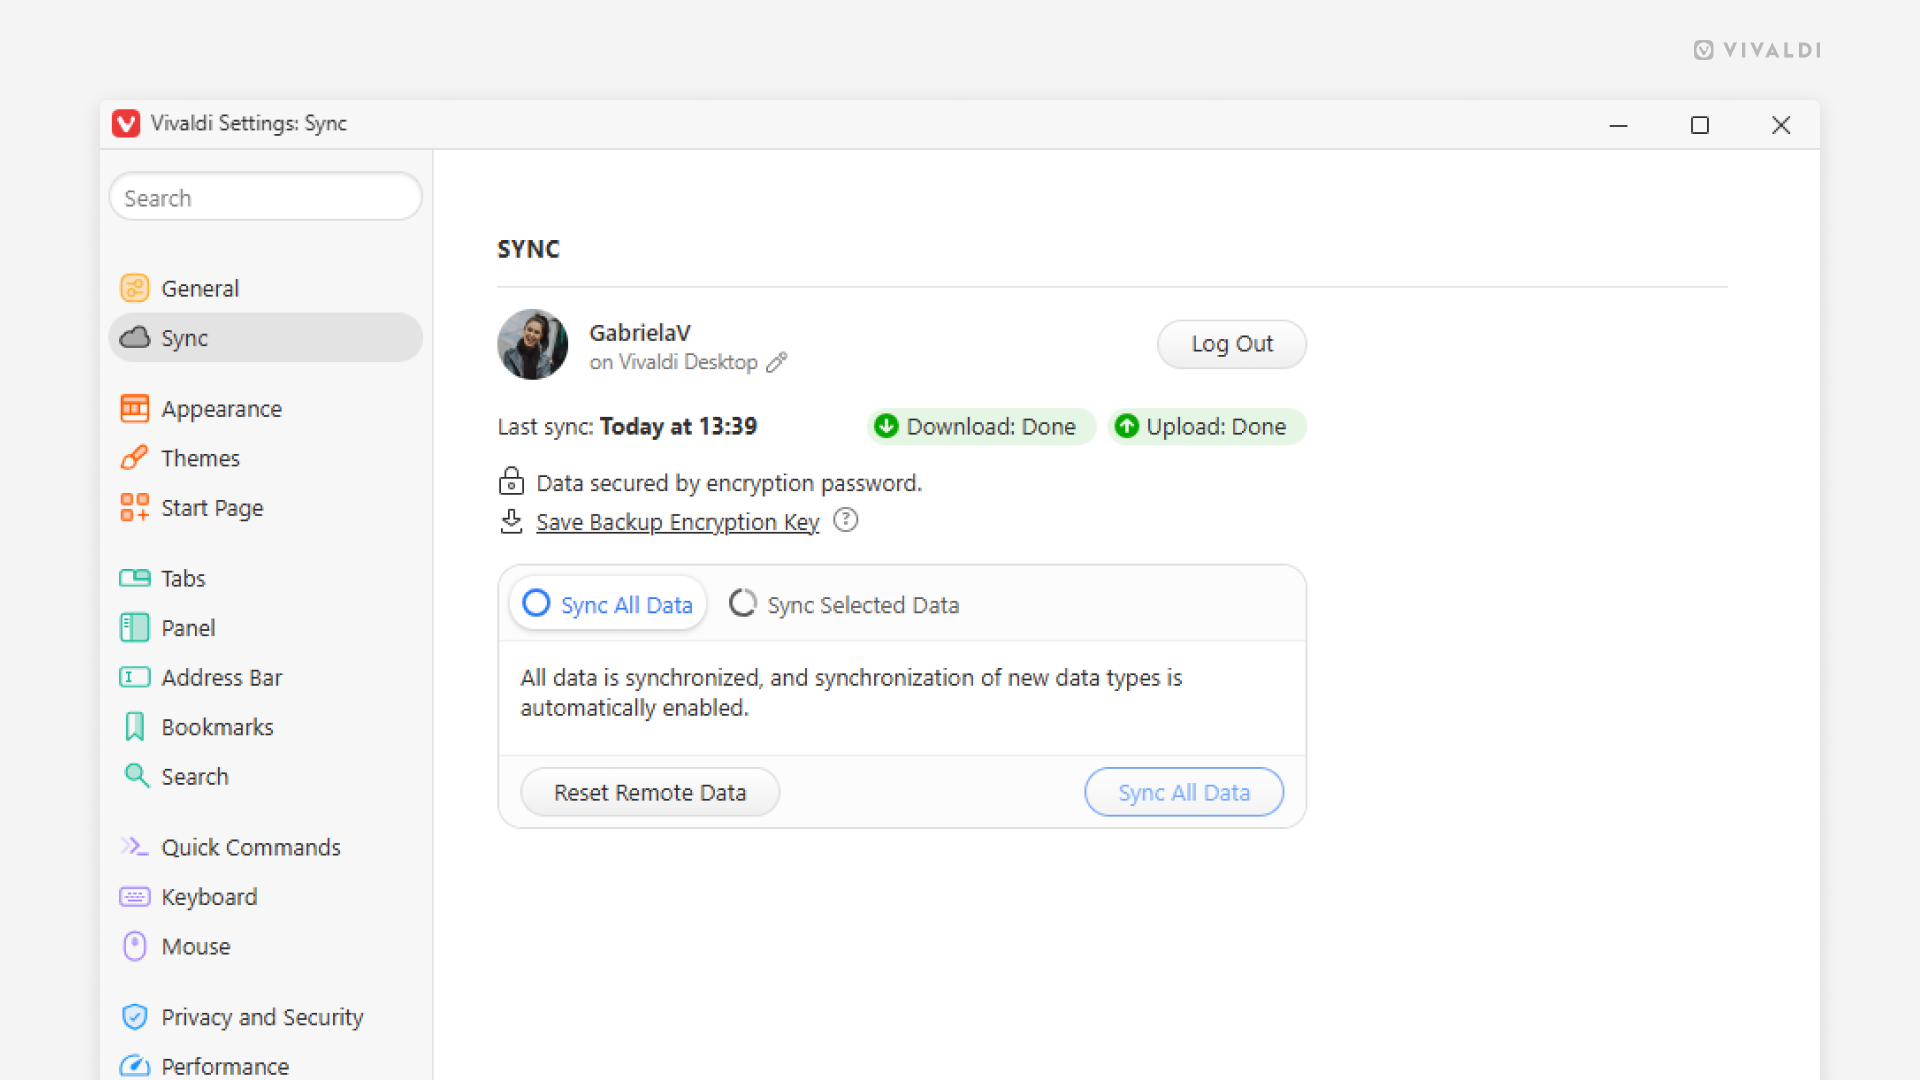Maximize the Vivaldi Settings window

[1700, 125]
